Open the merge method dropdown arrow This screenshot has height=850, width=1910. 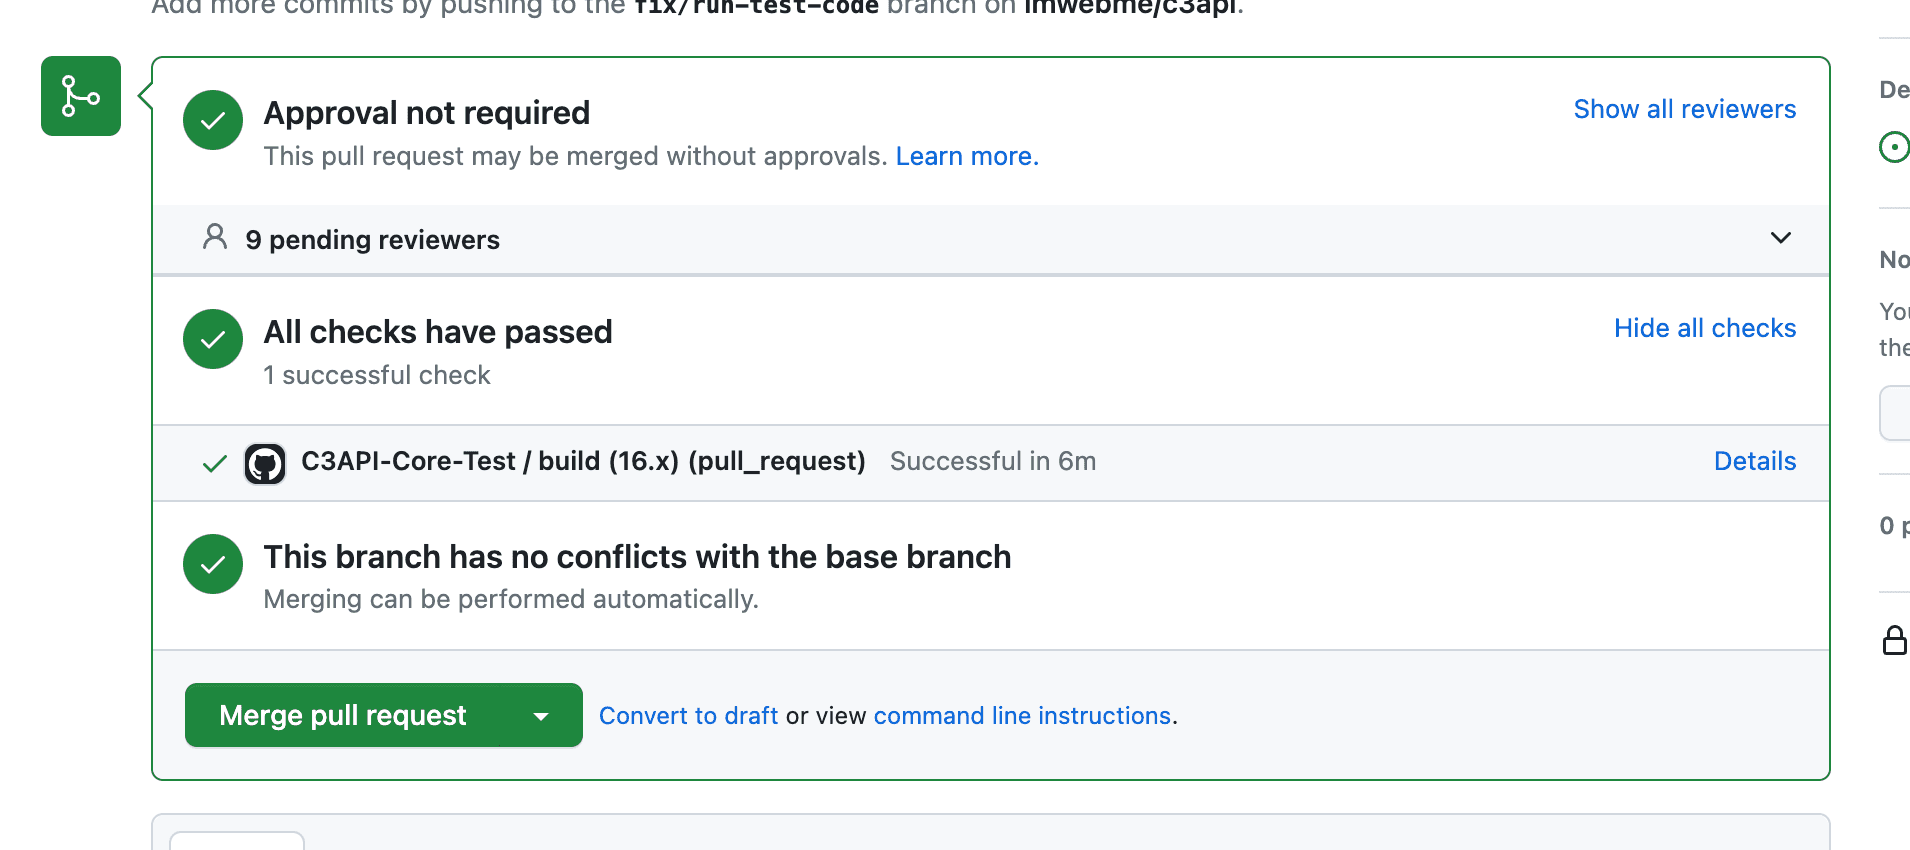pos(541,716)
